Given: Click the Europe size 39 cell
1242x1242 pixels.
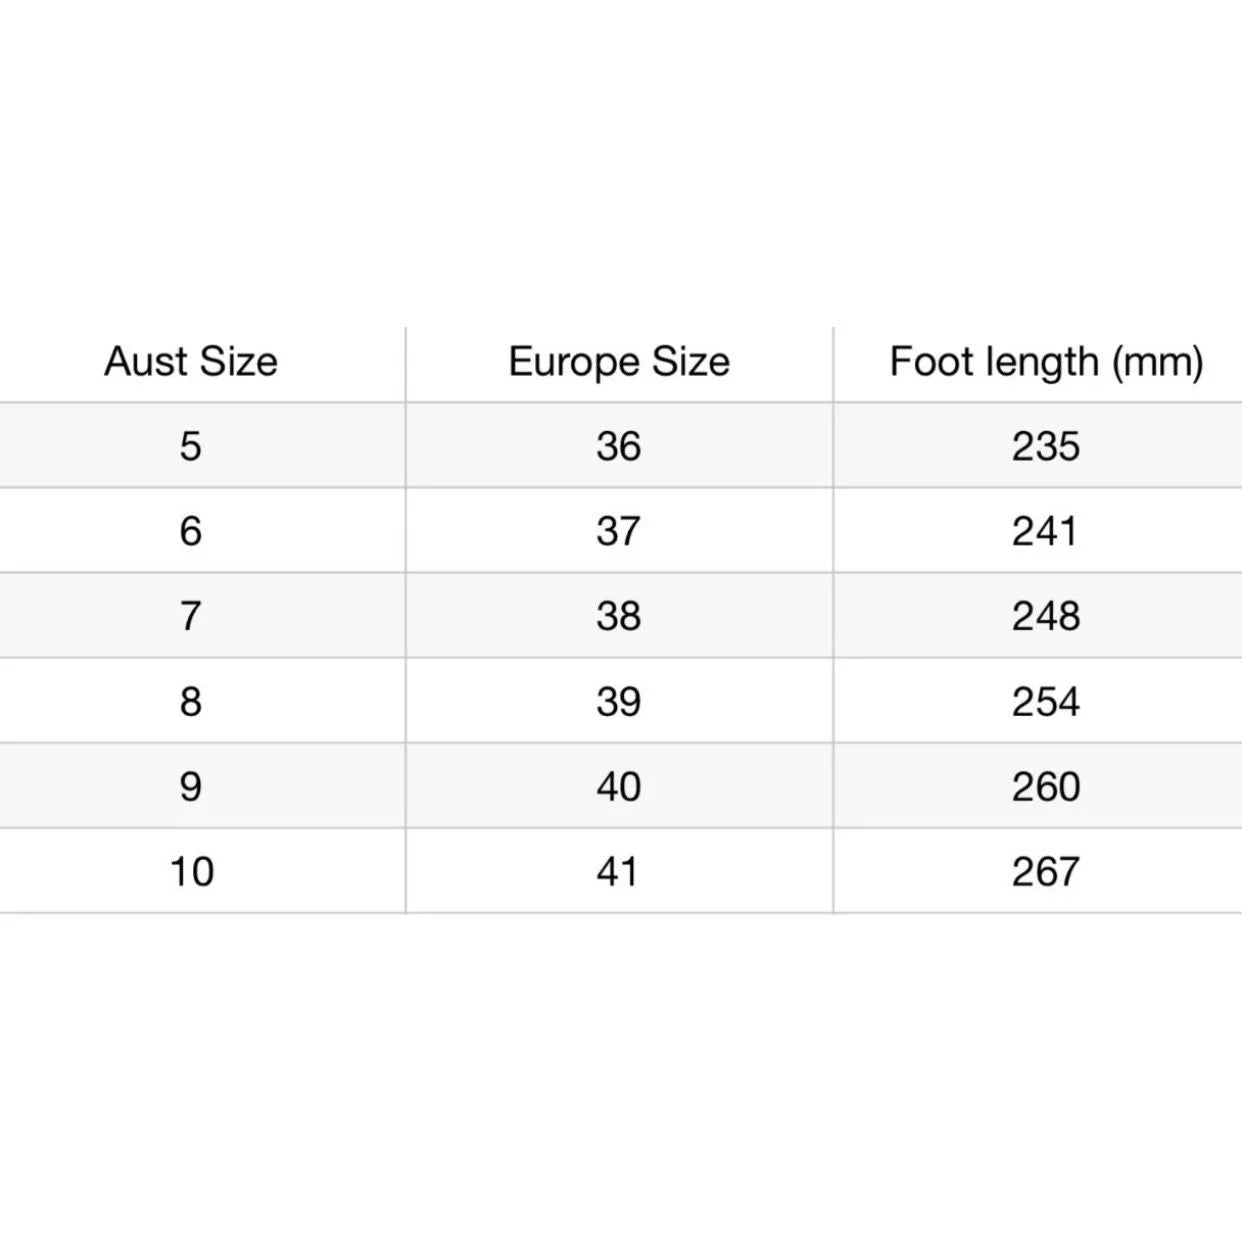Looking at the screenshot, I should click(618, 701).
